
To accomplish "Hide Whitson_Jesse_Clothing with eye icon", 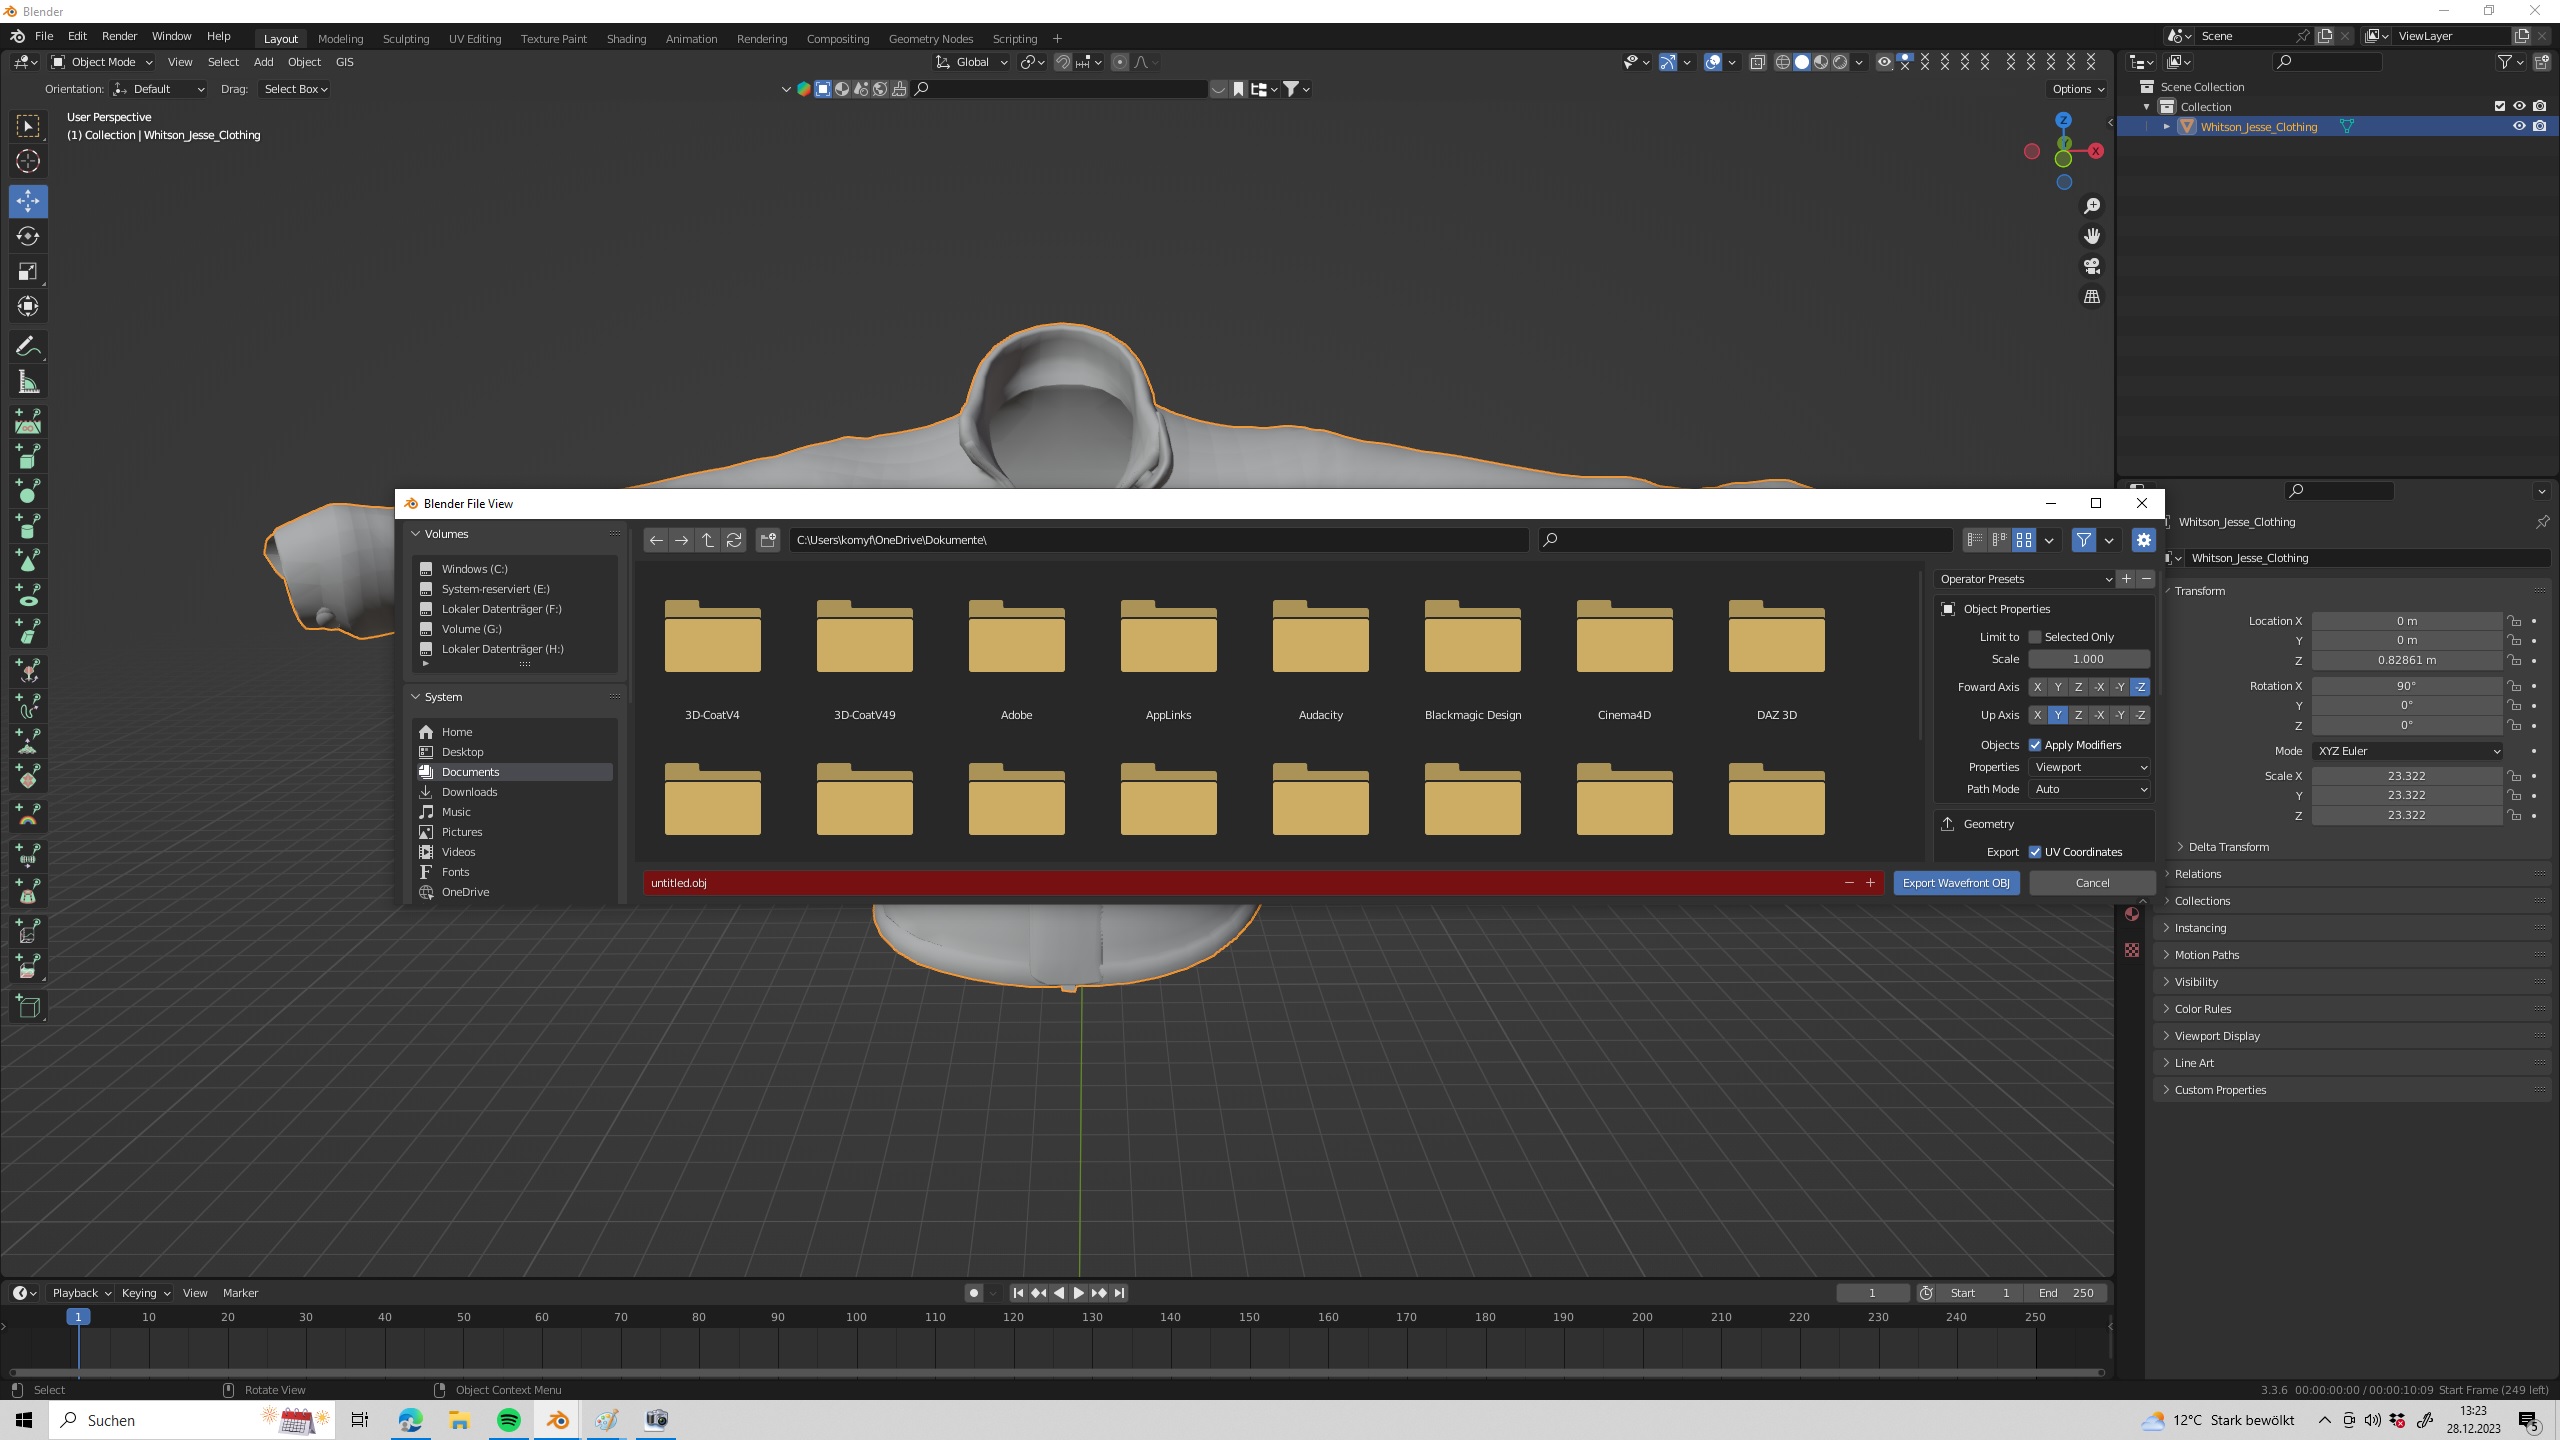I will coord(2519,126).
